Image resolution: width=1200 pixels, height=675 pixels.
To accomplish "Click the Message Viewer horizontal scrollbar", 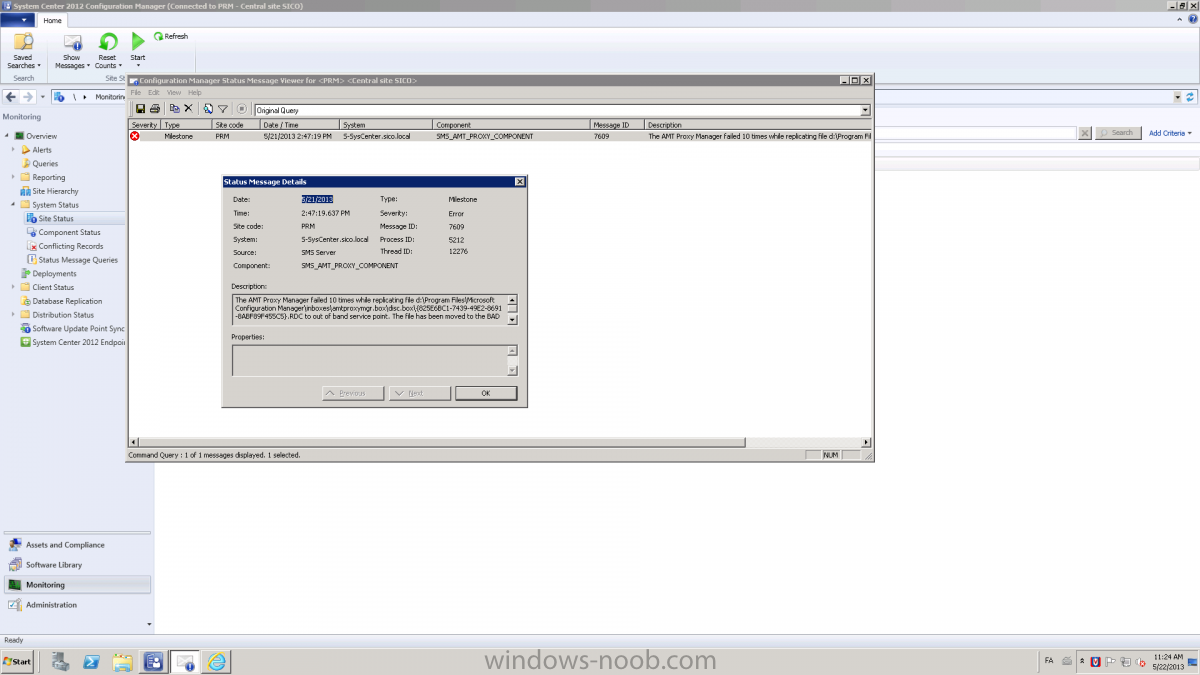I will (x=440, y=442).
